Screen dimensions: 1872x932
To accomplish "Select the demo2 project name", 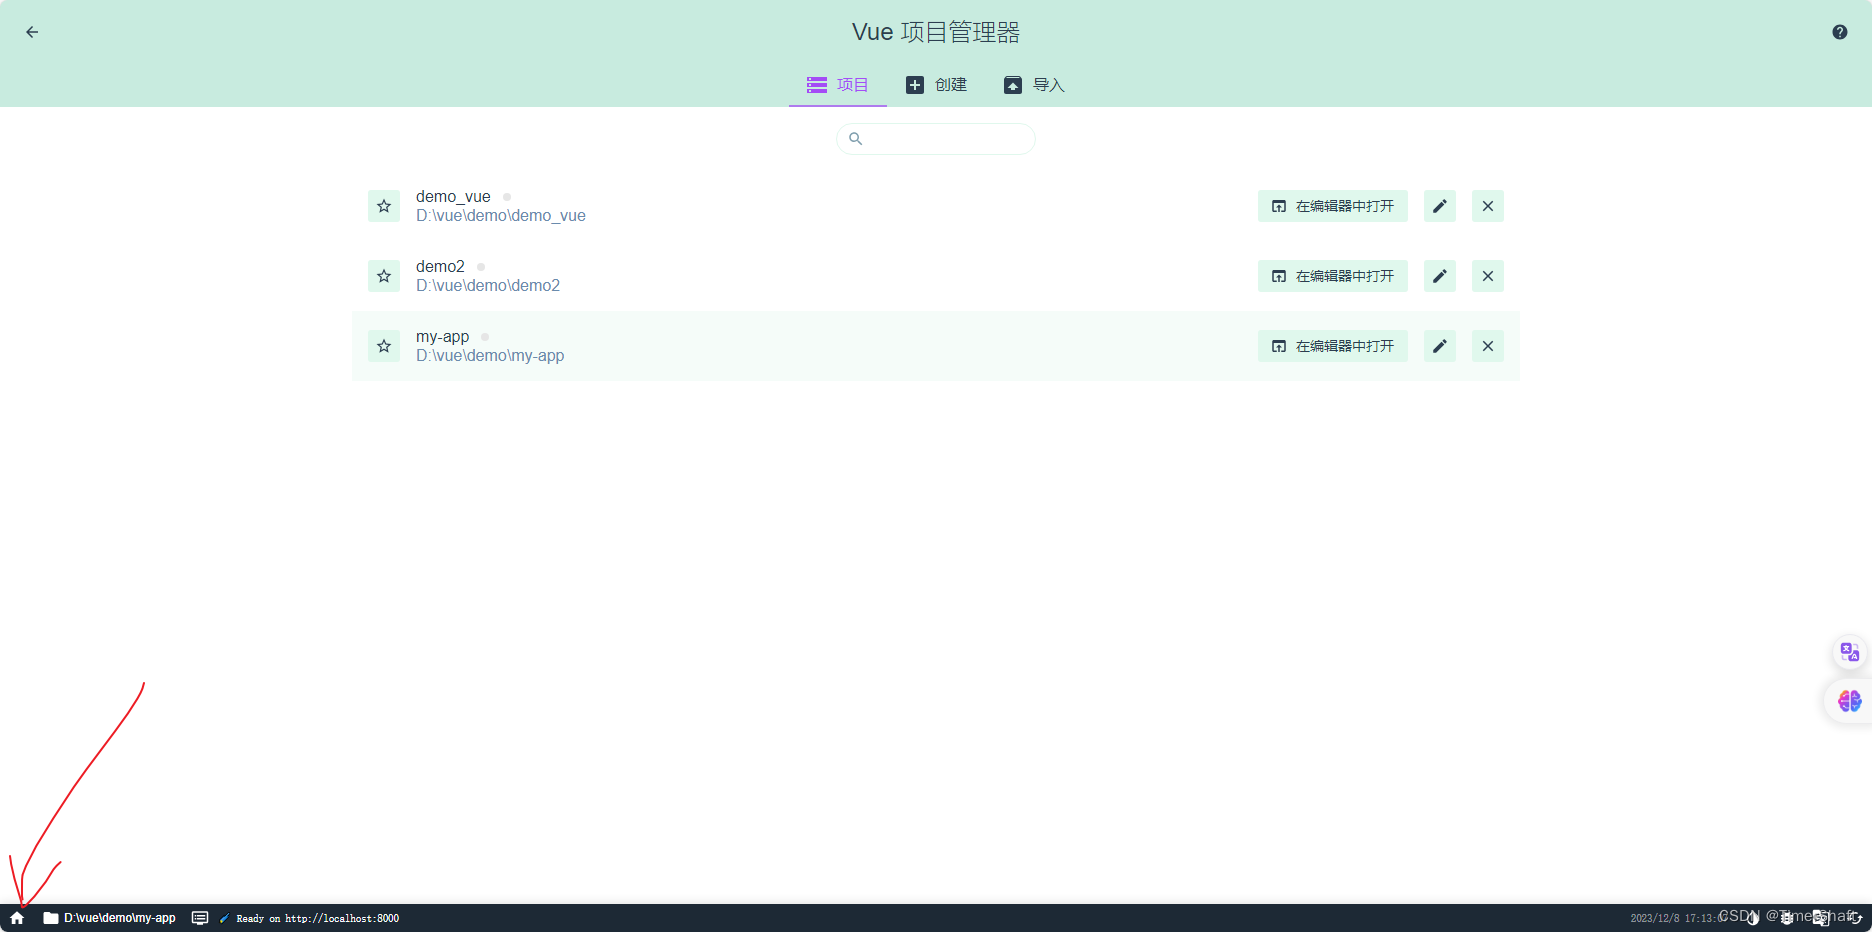I will click(440, 267).
